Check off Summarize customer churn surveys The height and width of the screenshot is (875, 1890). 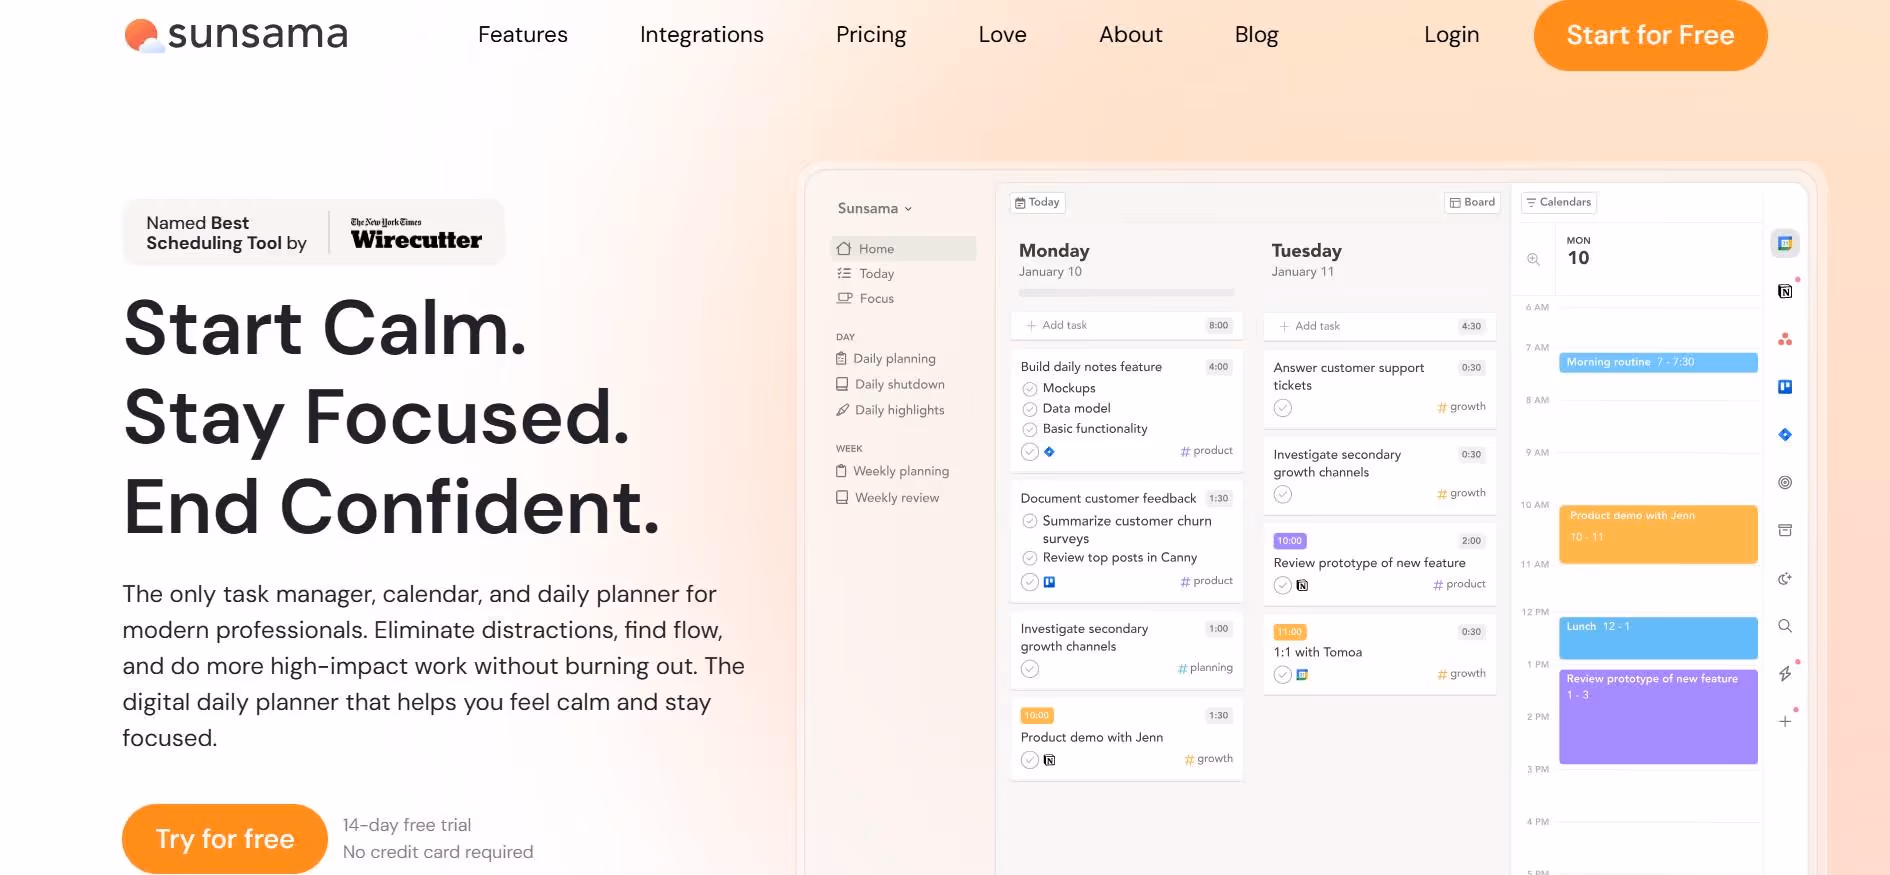1029,521
